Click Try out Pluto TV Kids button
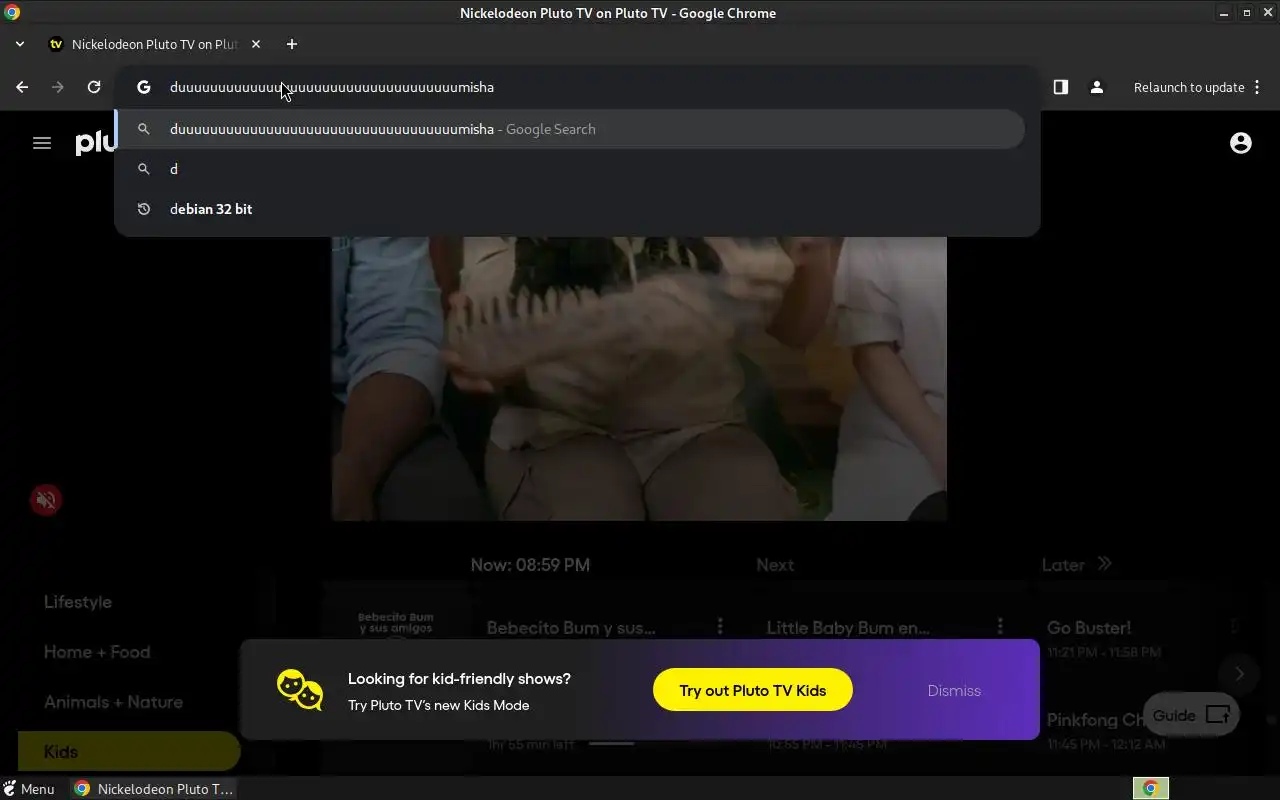1280x800 pixels. tap(753, 690)
